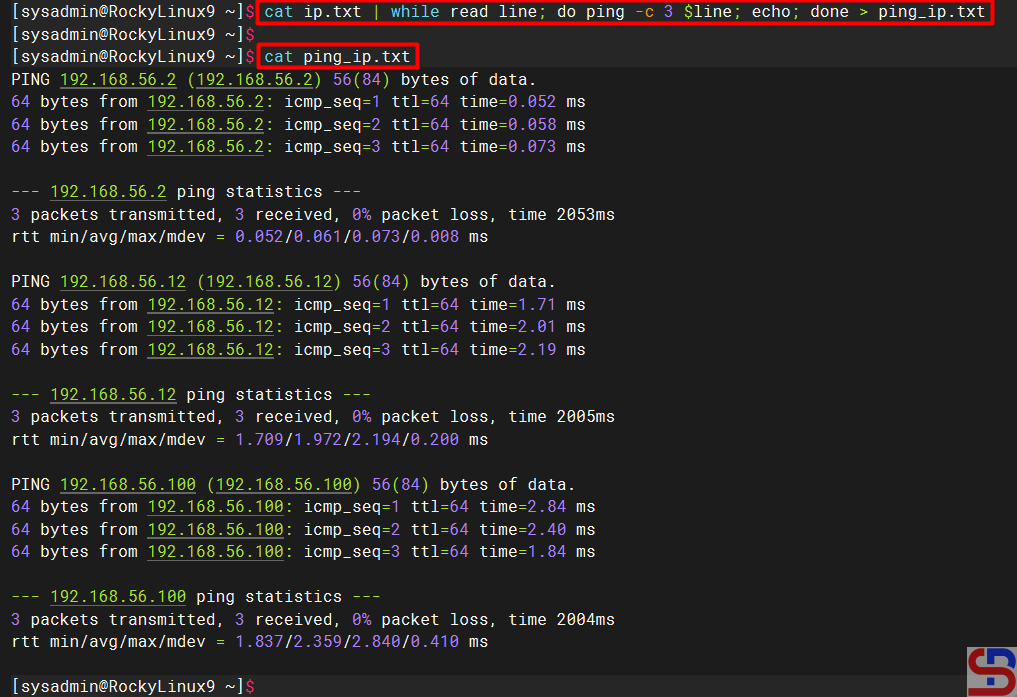The height and width of the screenshot is (697, 1017).
Task: Click the 'time=2.84 ms' reply value
Action: tap(537, 507)
